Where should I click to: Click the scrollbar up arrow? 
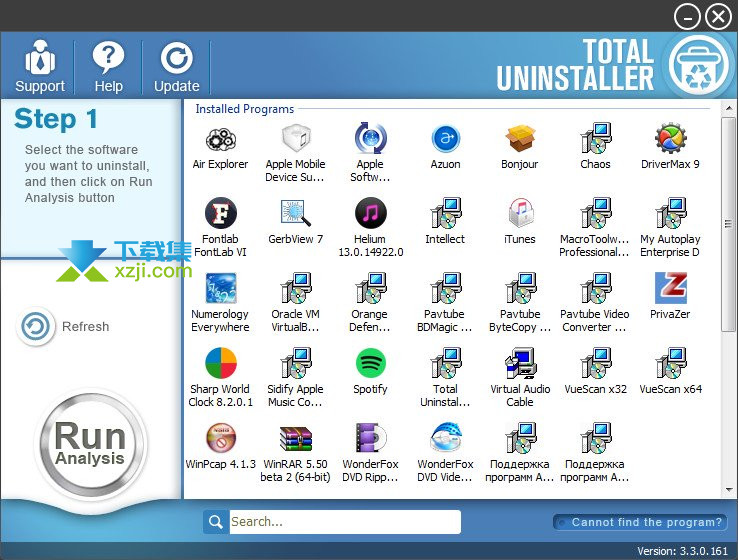pyautogui.click(x=729, y=108)
